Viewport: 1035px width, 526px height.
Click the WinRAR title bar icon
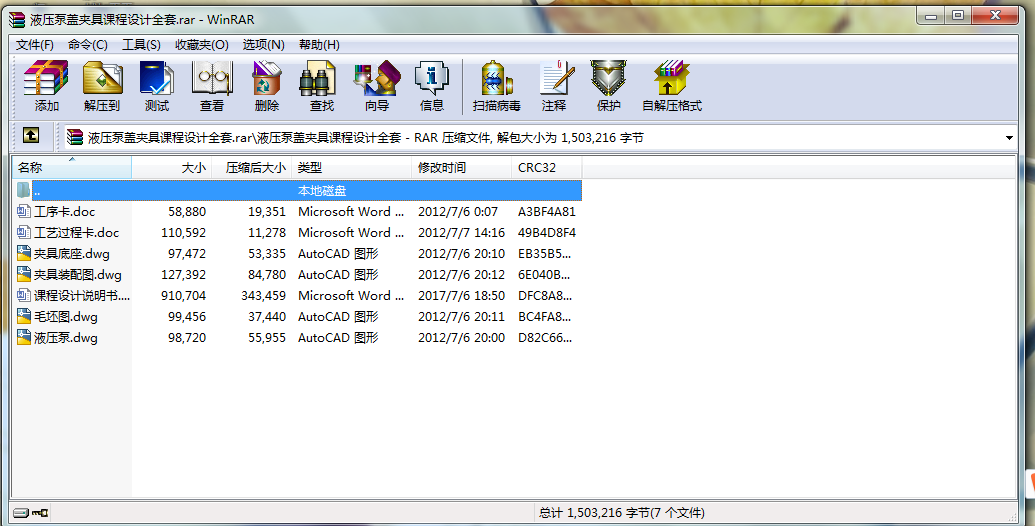(x=17, y=20)
